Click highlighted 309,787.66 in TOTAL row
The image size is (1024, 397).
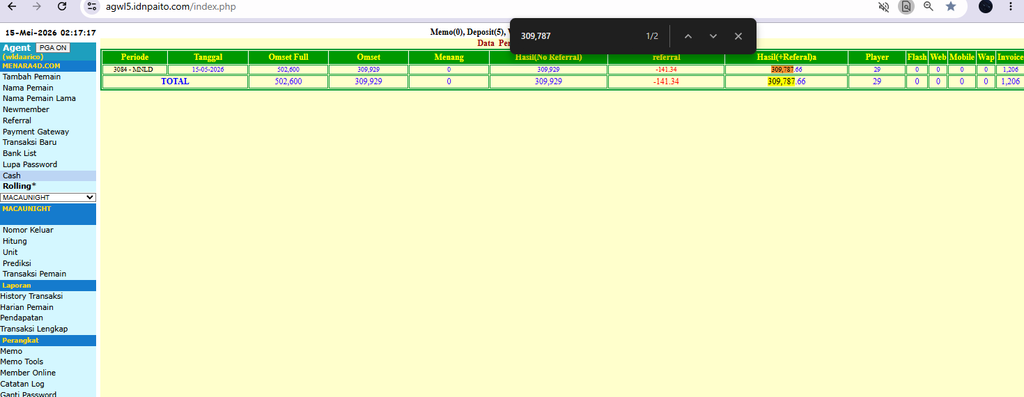pyautogui.click(x=787, y=82)
